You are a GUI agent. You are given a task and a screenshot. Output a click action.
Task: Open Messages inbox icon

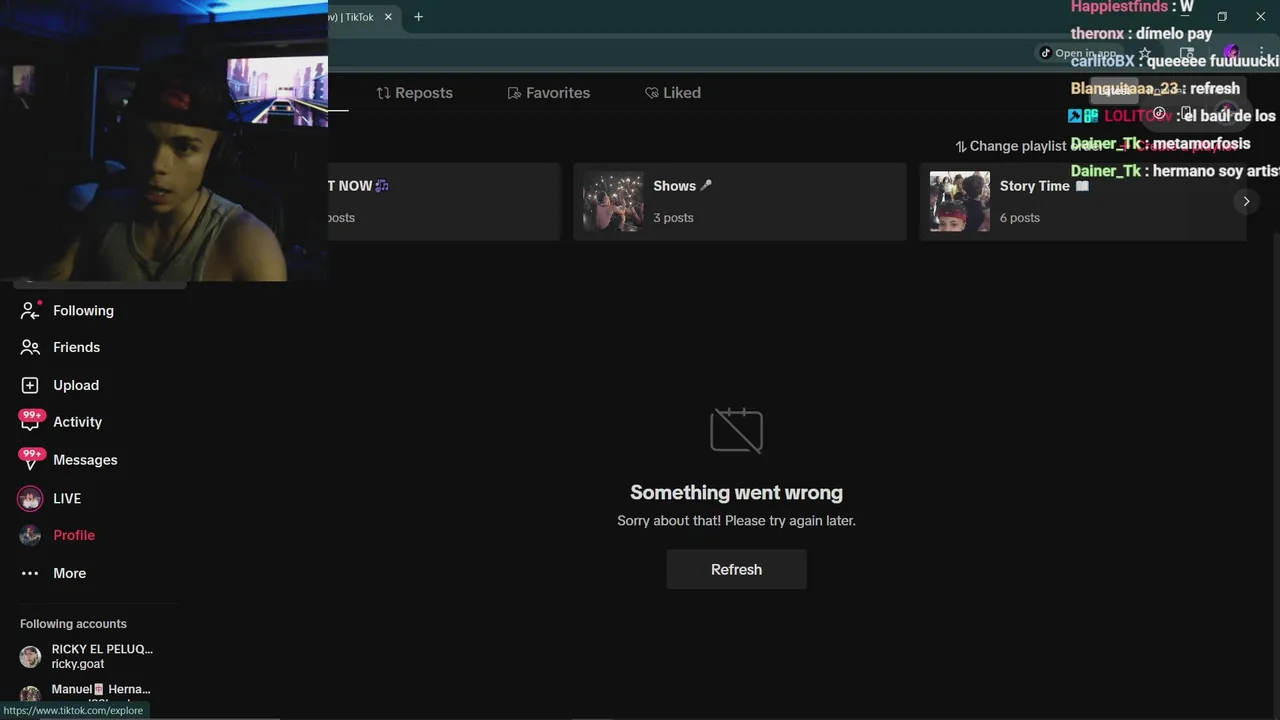tap(30, 460)
